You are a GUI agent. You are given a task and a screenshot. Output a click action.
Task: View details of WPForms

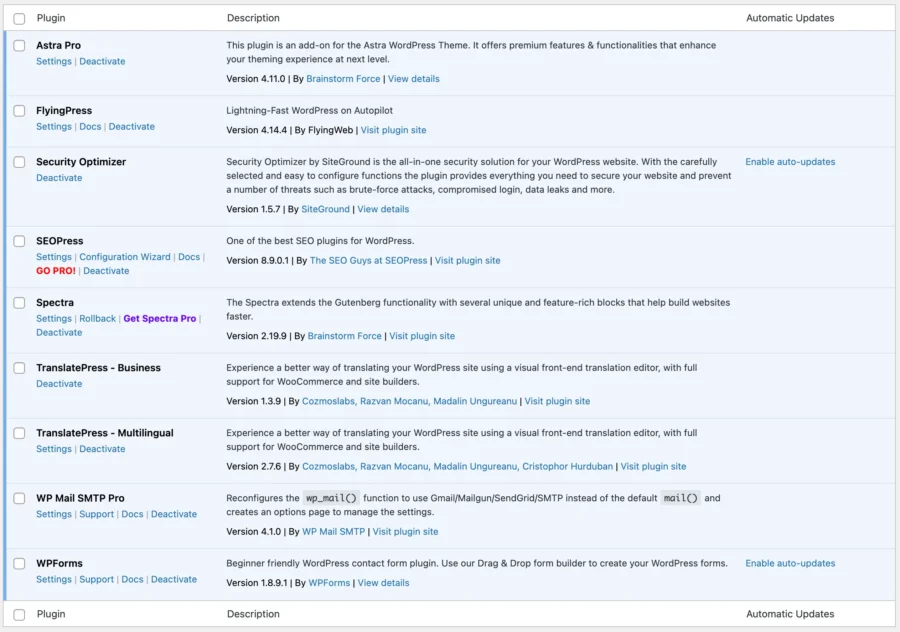[383, 583]
